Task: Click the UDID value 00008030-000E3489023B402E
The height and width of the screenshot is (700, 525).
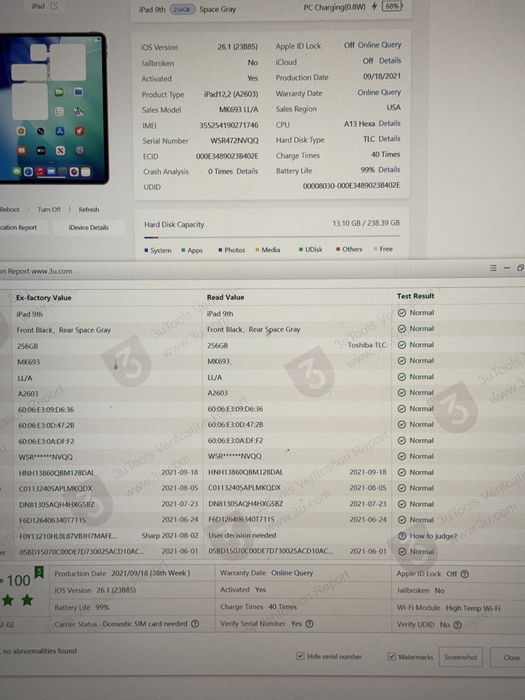Action: (351, 185)
